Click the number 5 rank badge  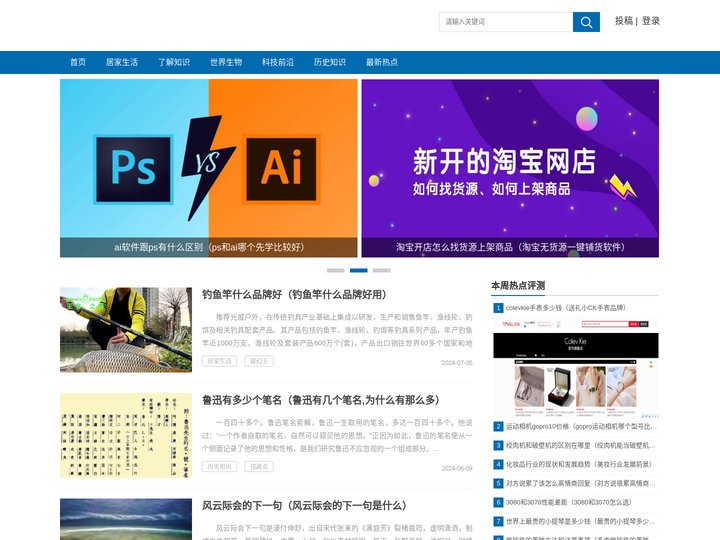pos(498,483)
